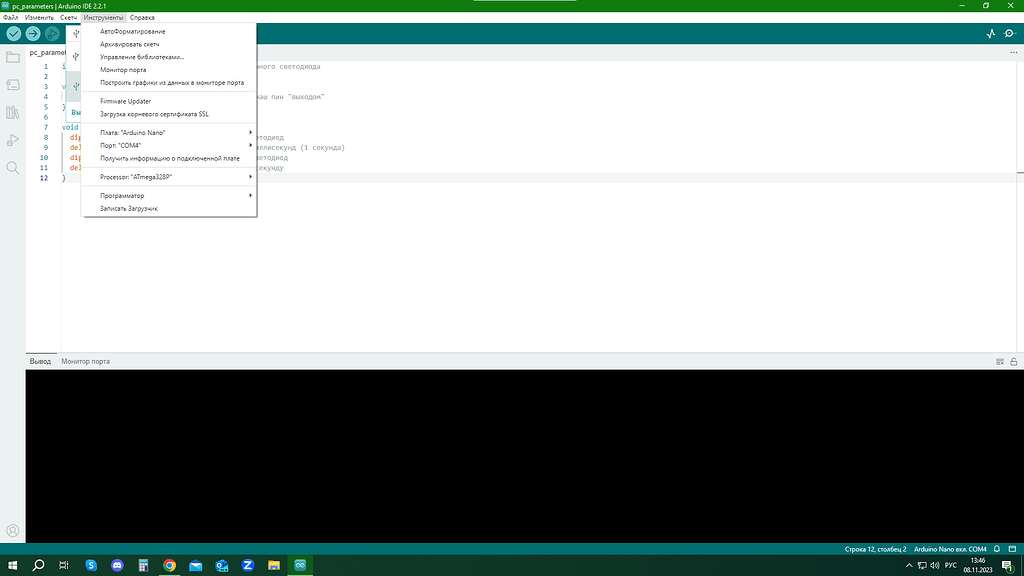This screenshot has height=576, width=1024.
Task: Toggle bottom panel icon in status bar
Action: 1013,549
